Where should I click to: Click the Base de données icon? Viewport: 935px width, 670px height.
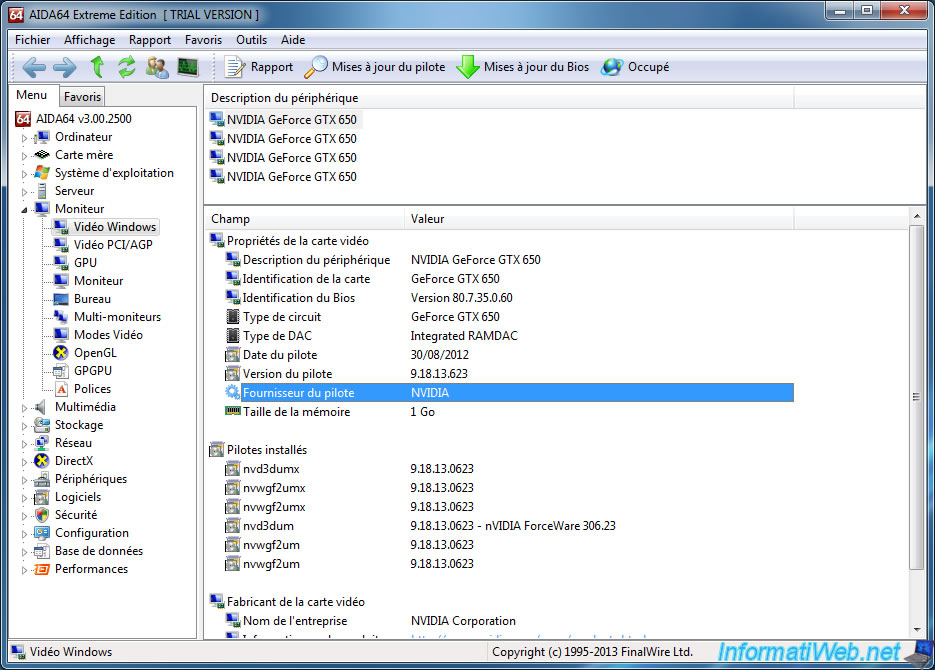point(42,551)
